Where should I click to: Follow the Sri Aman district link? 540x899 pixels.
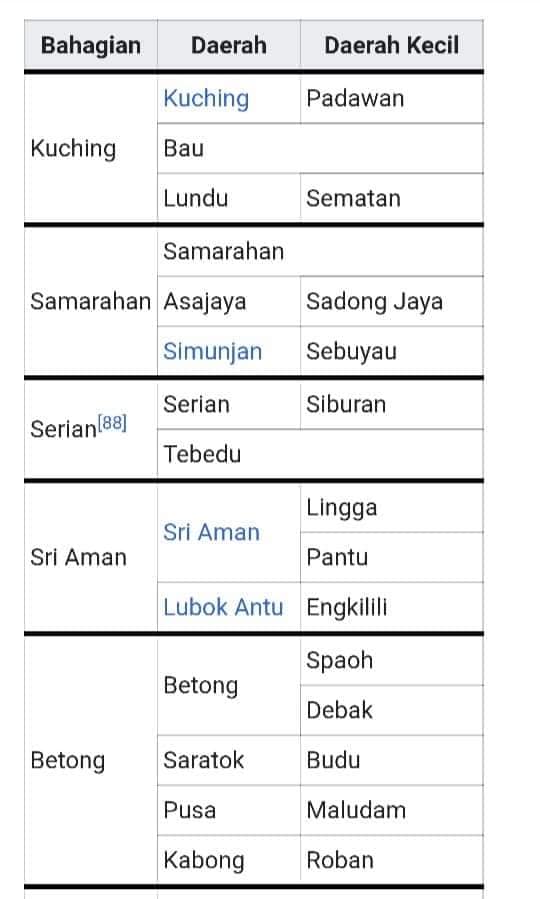[x=211, y=532]
